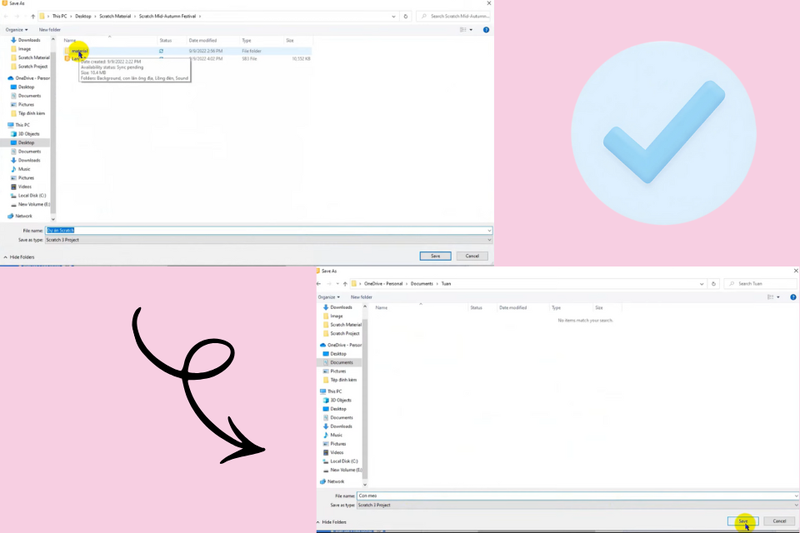The width and height of the screenshot is (800, 533).
Task: Open view options arrow in Tuan dialog
Action: click(x=778, y=297)
